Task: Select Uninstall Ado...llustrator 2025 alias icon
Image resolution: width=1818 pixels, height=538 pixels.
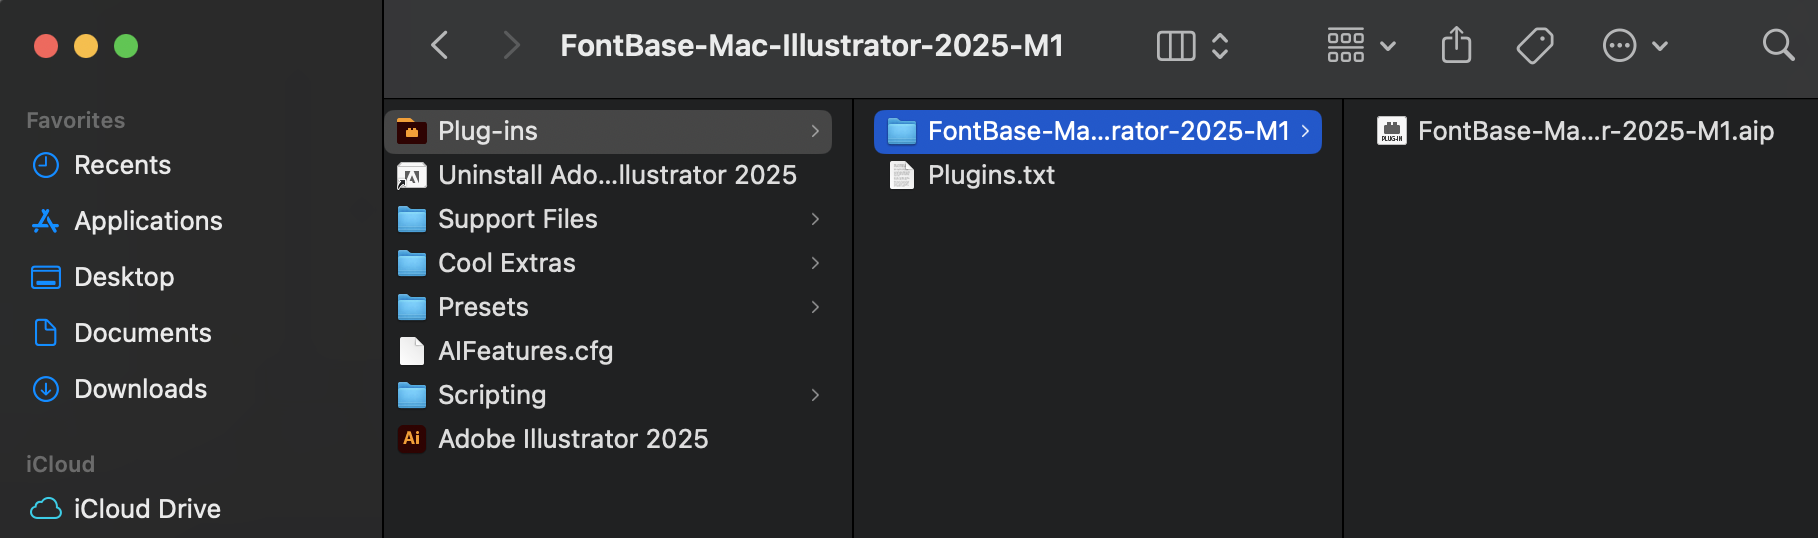Action: click(x=412, y=175)
